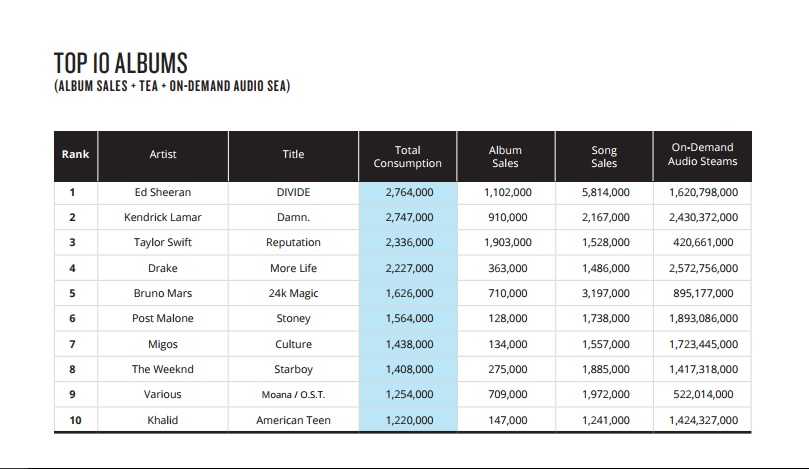The image size is (809, 469).
Task: Select the 24k Magic title cell
Action: (x=293, y=293)
